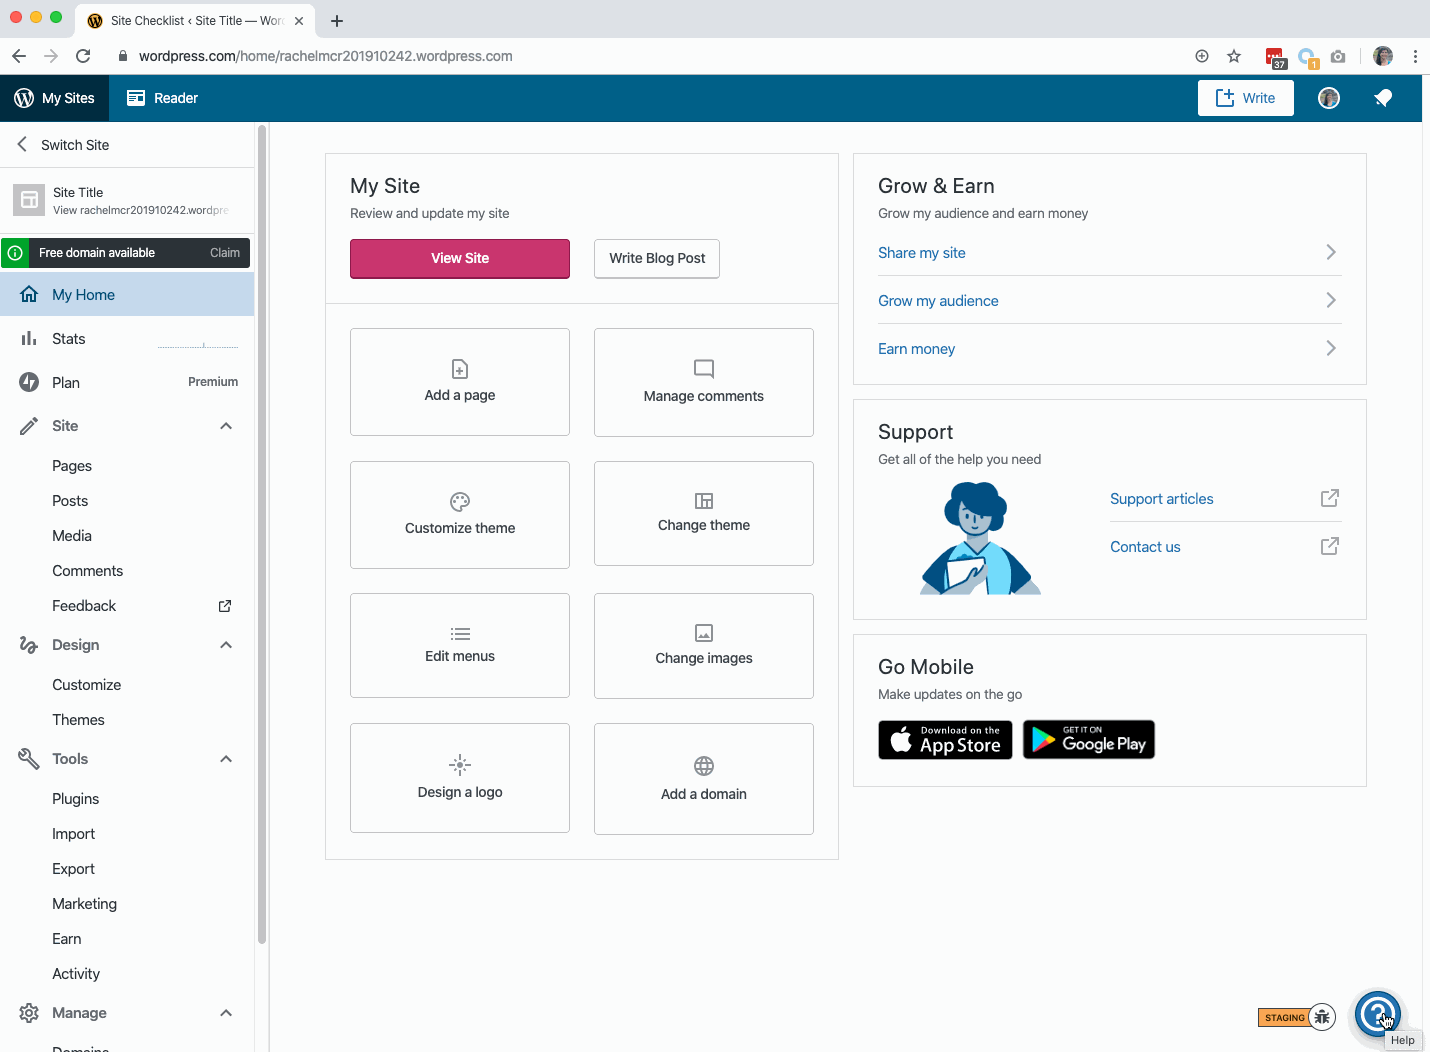The height and width of the screenshot is (1052, 1430).
Task: Click the Help question mark button
Action: [1379, 1014]
